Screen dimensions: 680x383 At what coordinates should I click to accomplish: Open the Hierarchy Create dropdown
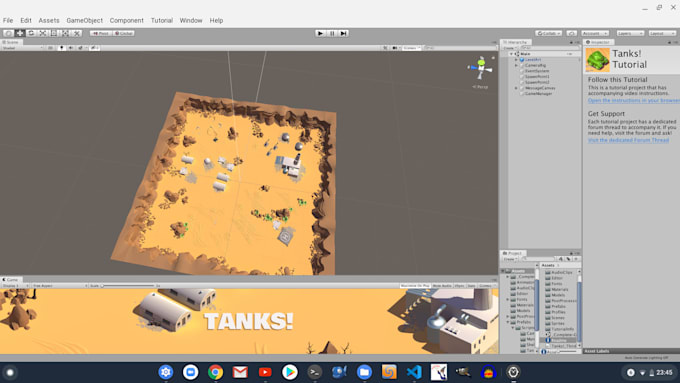tap(510, 48)
